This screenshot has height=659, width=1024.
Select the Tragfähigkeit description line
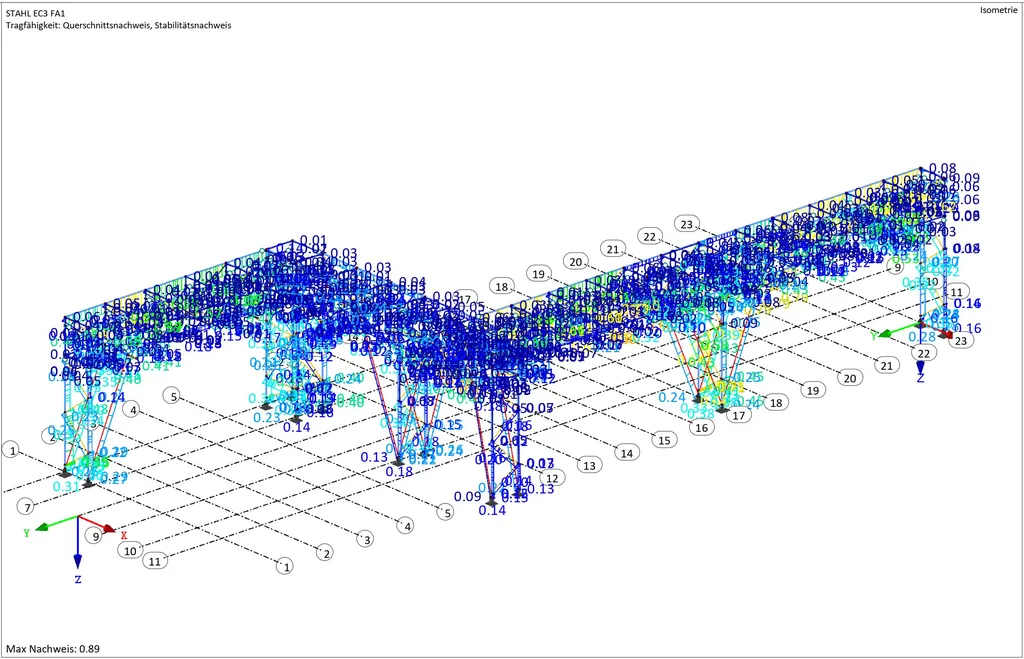tap(118, 25)
